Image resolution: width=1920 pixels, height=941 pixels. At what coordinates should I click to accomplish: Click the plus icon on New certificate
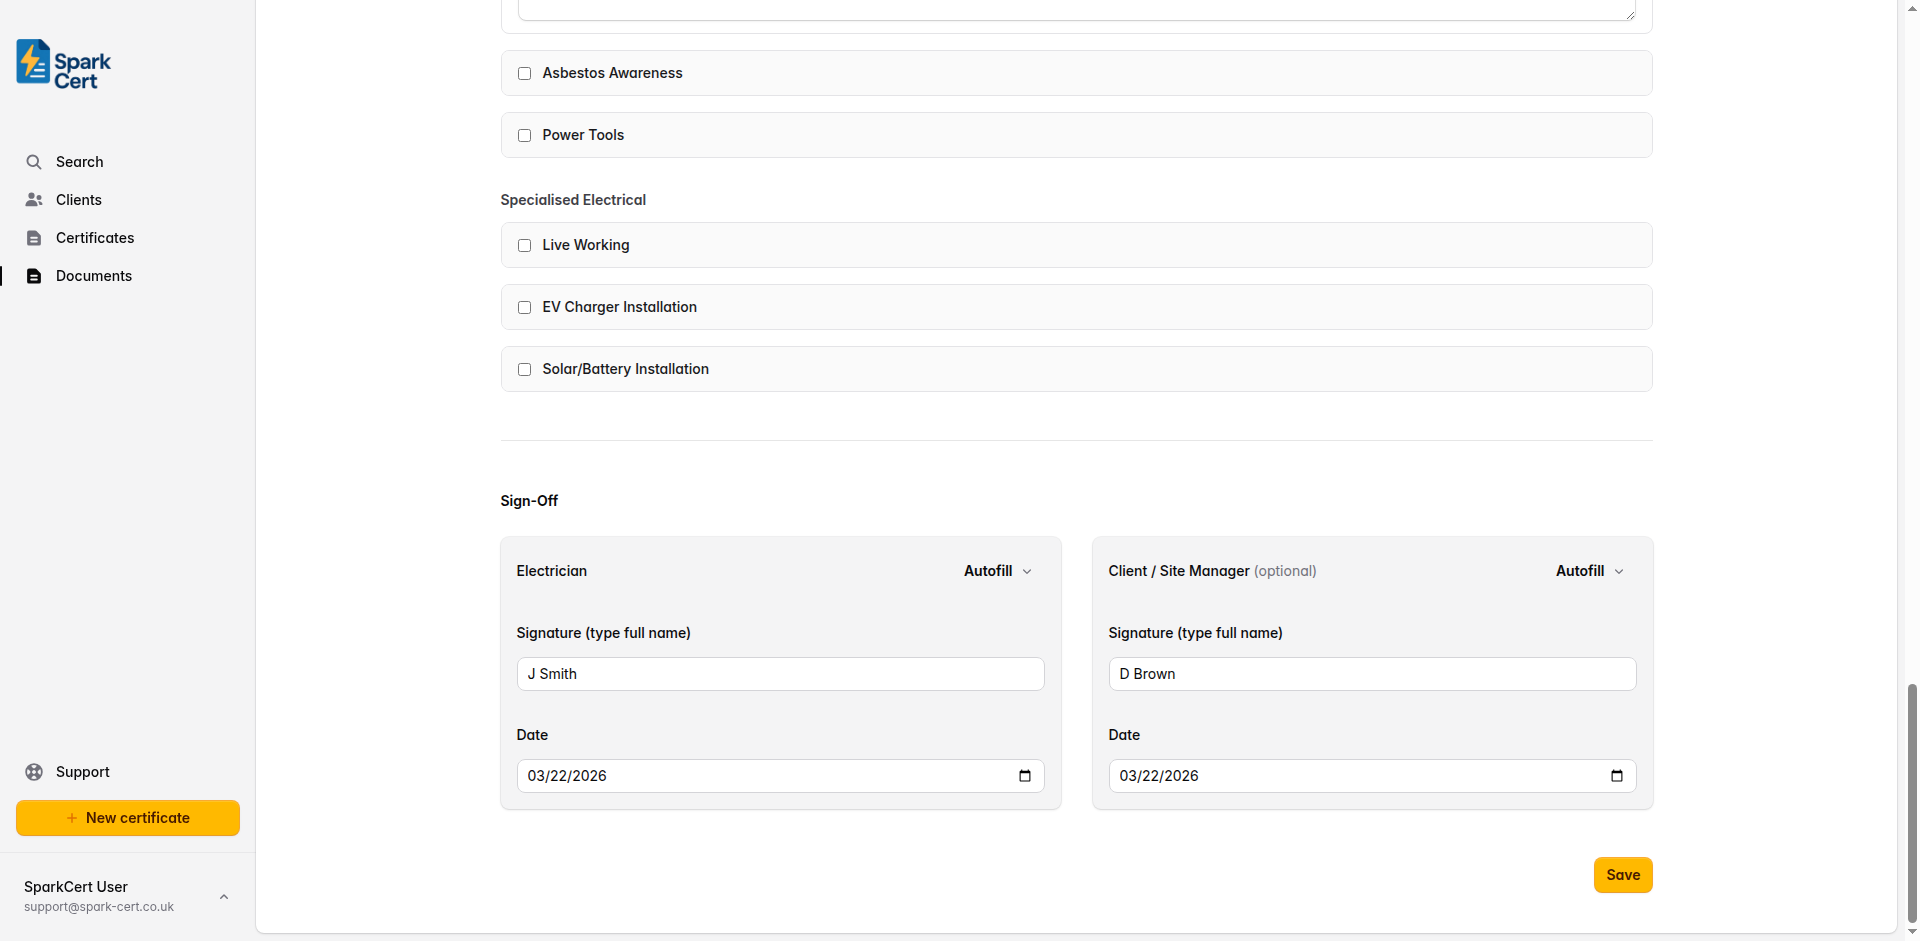(x=71, y=817)
